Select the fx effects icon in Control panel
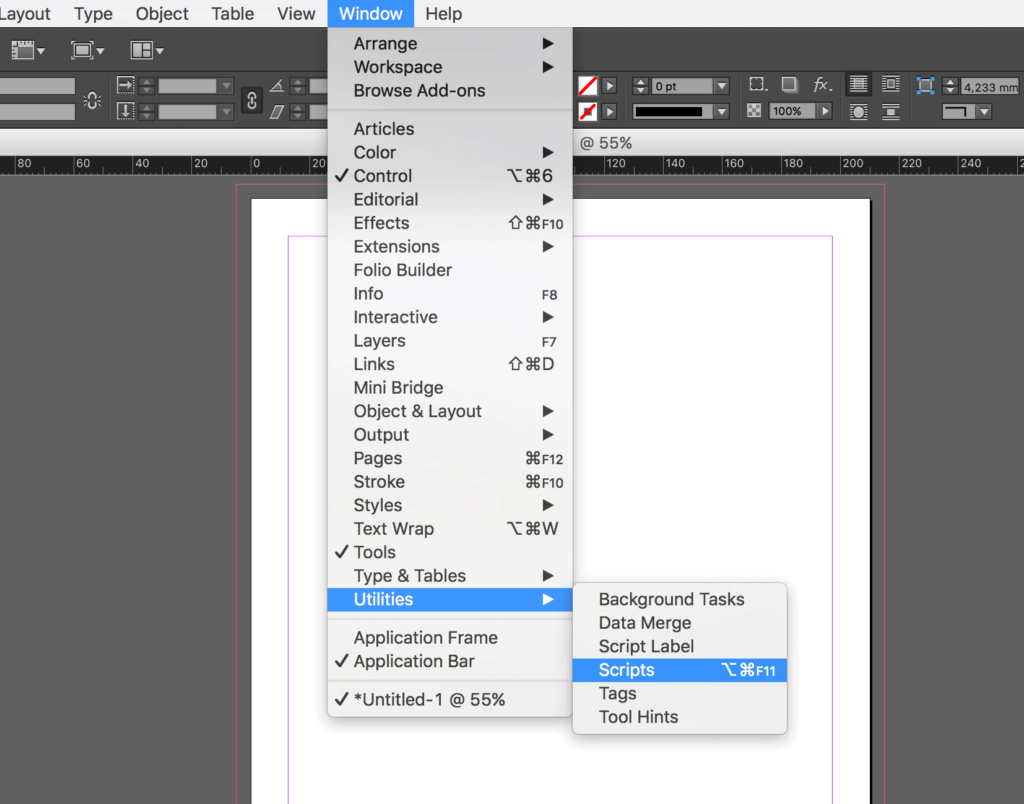Image resolution: width=1024 pixels, height=804 pixels. coord(821,84)
